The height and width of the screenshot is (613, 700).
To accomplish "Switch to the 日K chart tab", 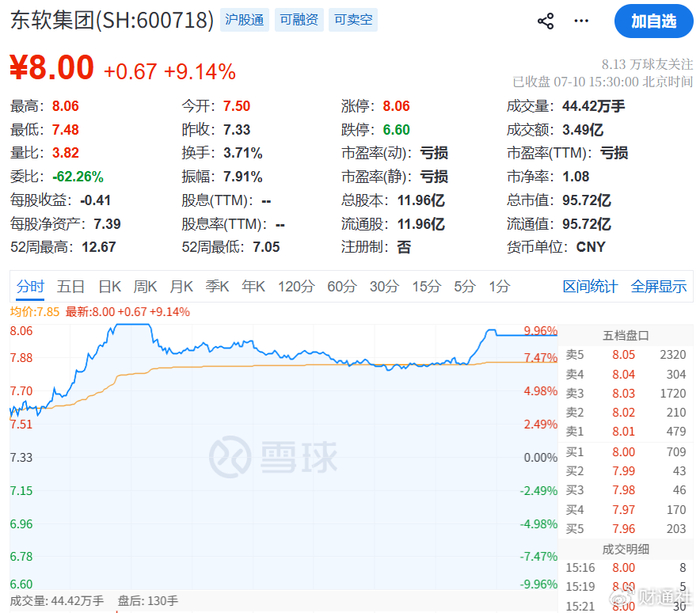I will pos(109,286).
